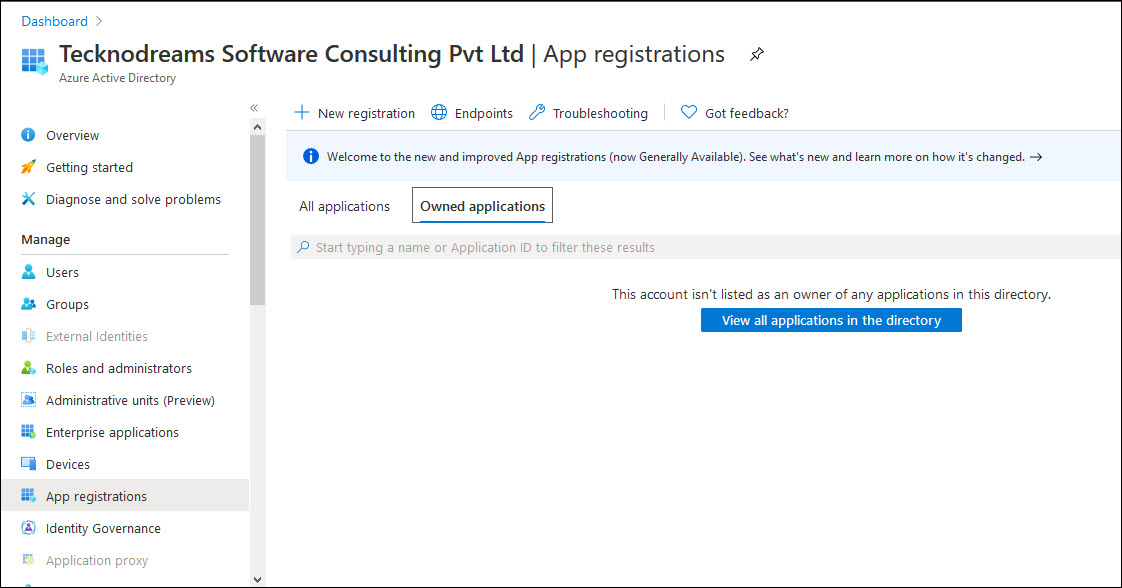Collapse the left navigation pane
Viewport: 1122px width, 588px height.
point(253,107)
